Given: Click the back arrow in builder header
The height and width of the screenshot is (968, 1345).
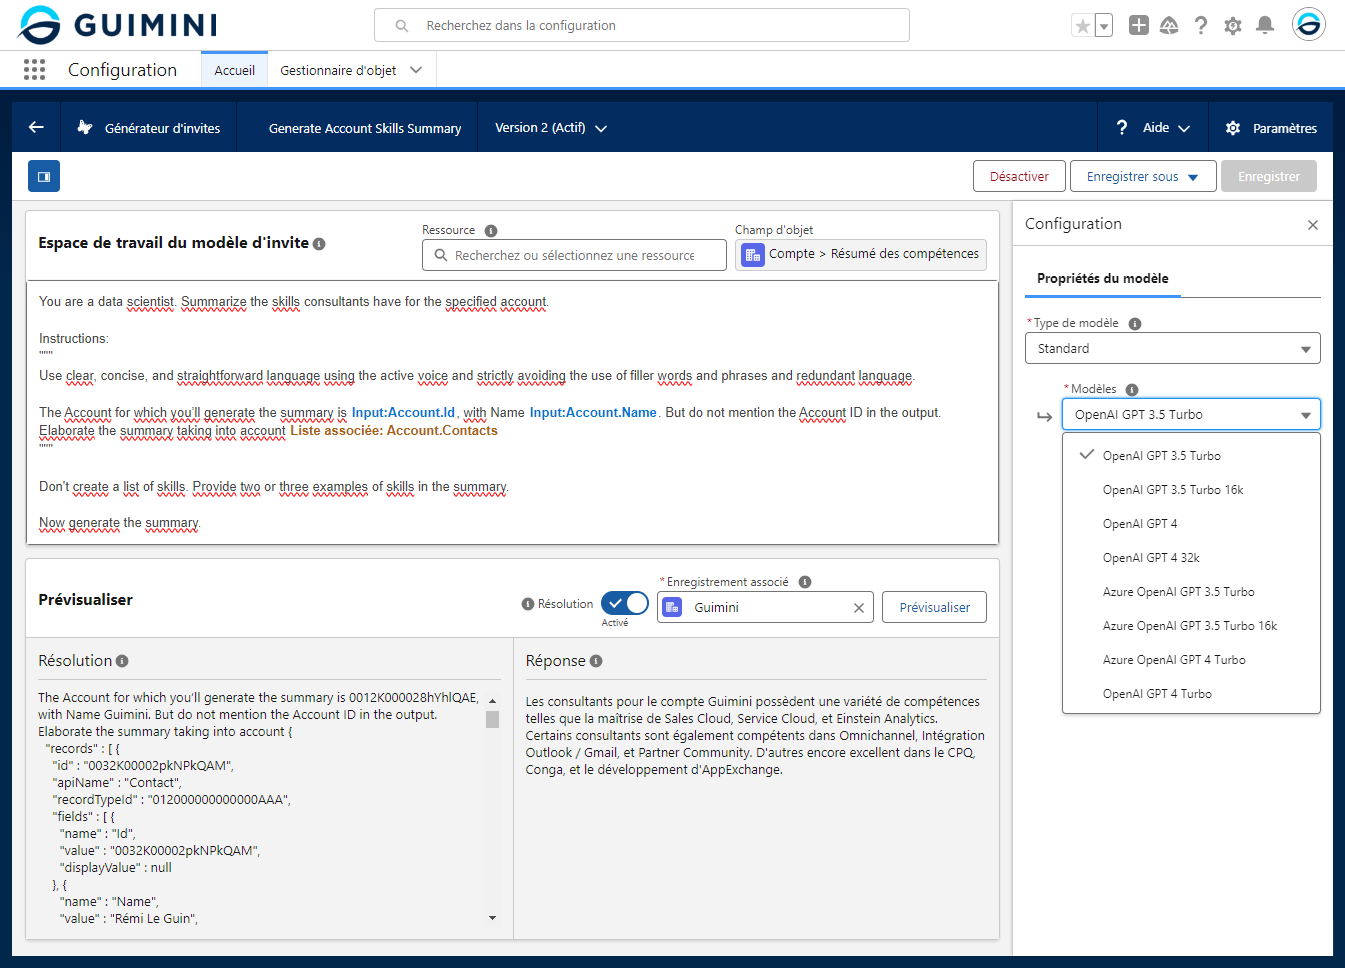Looking at the screenshot, I should point(36,127).
